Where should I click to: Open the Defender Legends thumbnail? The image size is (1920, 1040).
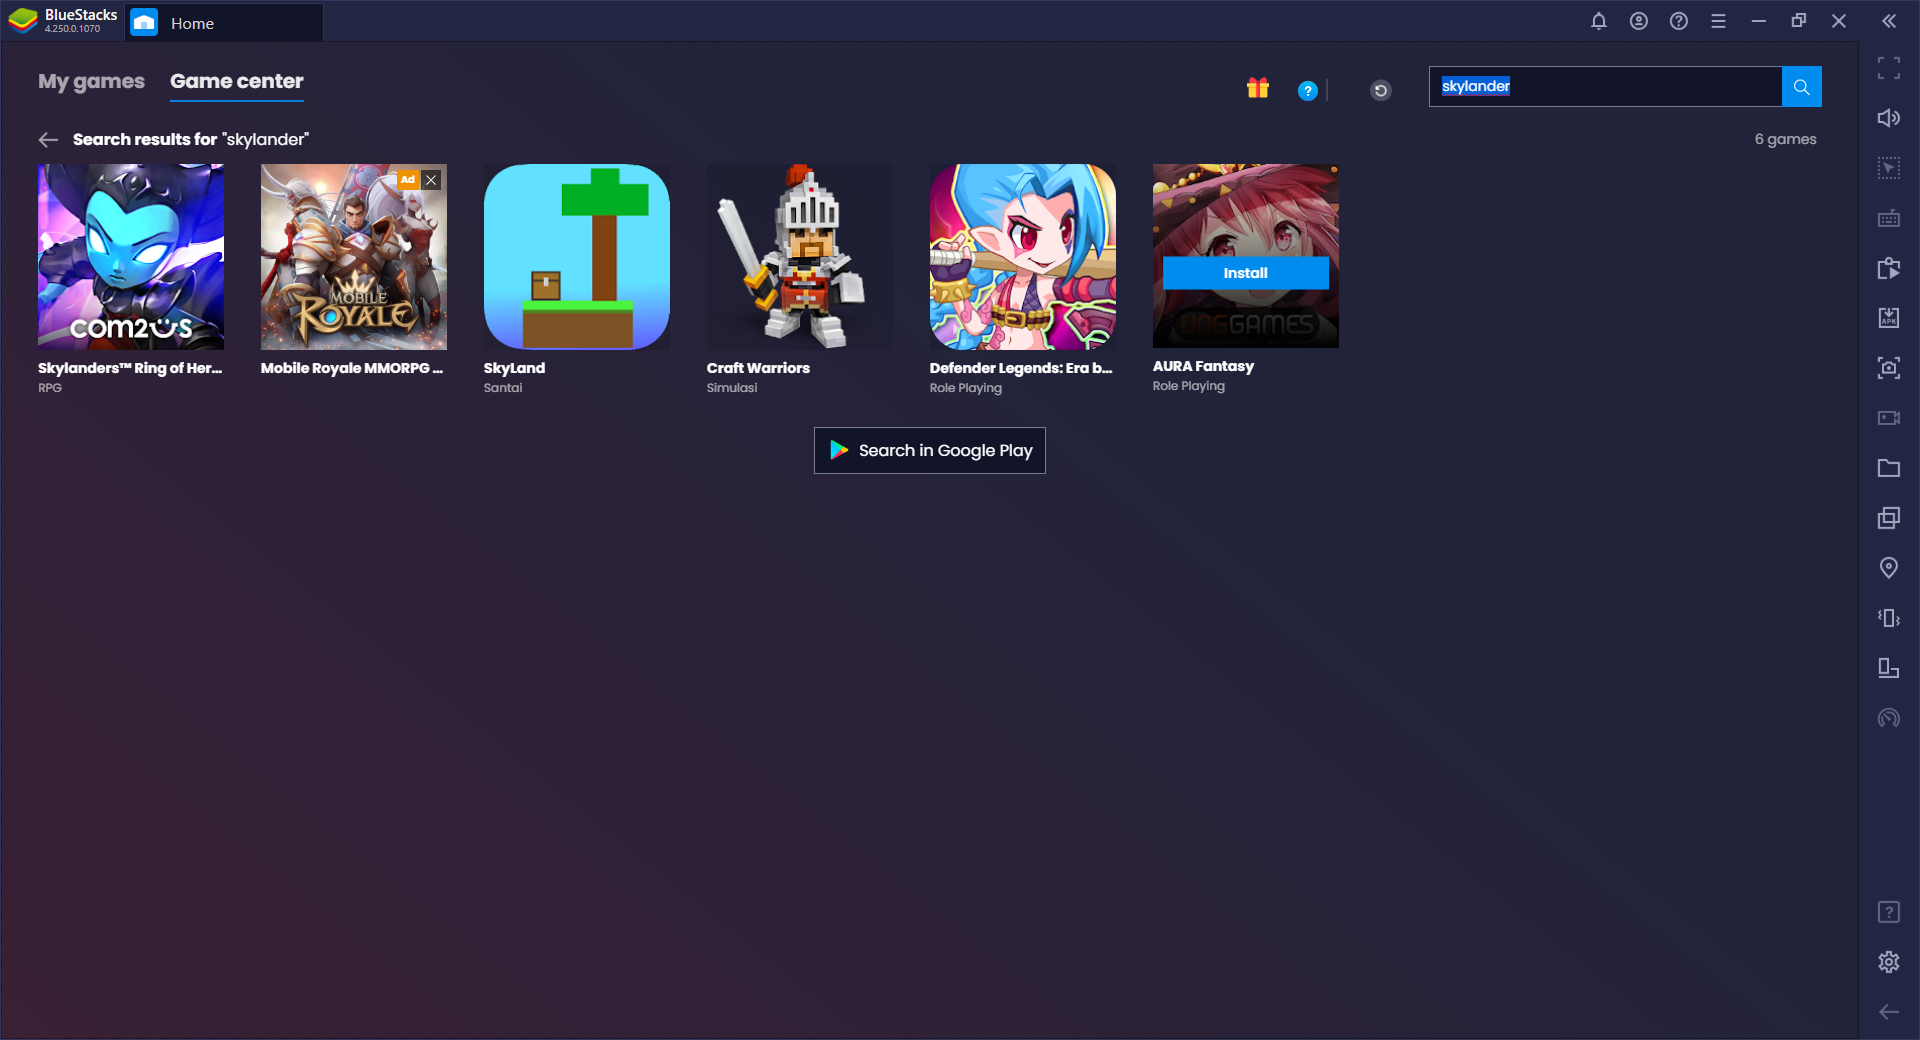[1023, 257]
